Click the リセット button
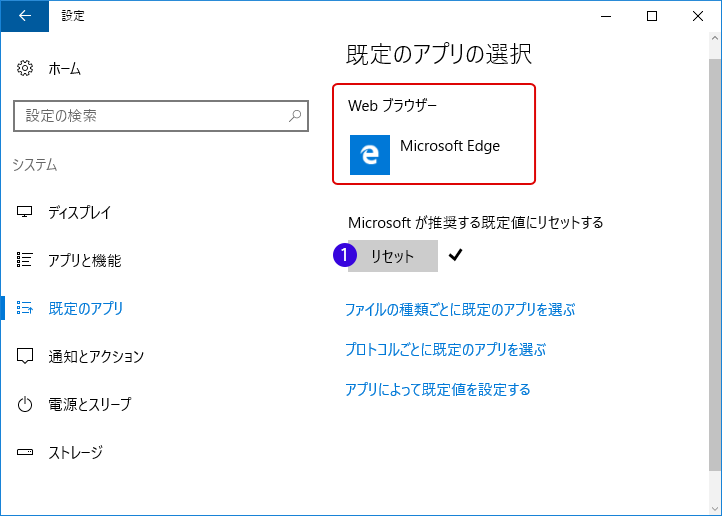The height and width of the screenshot is (516, 722). coord(393,256)
